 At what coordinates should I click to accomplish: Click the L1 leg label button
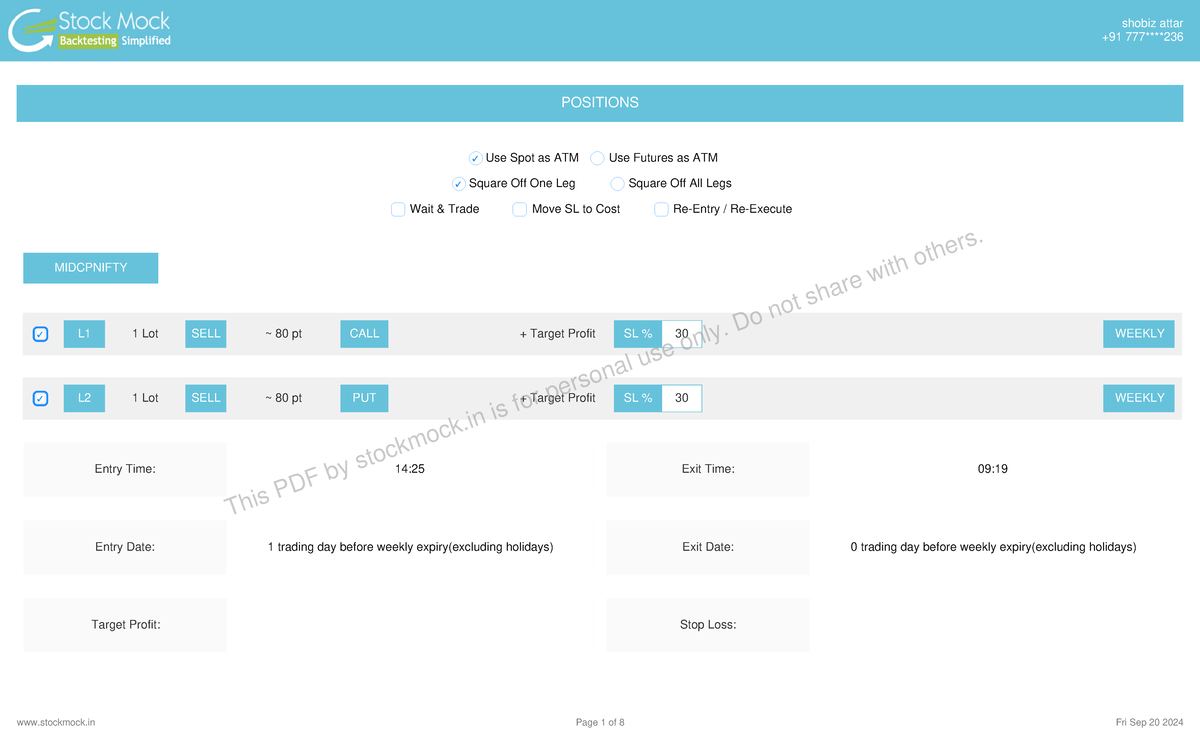[84, 334]
